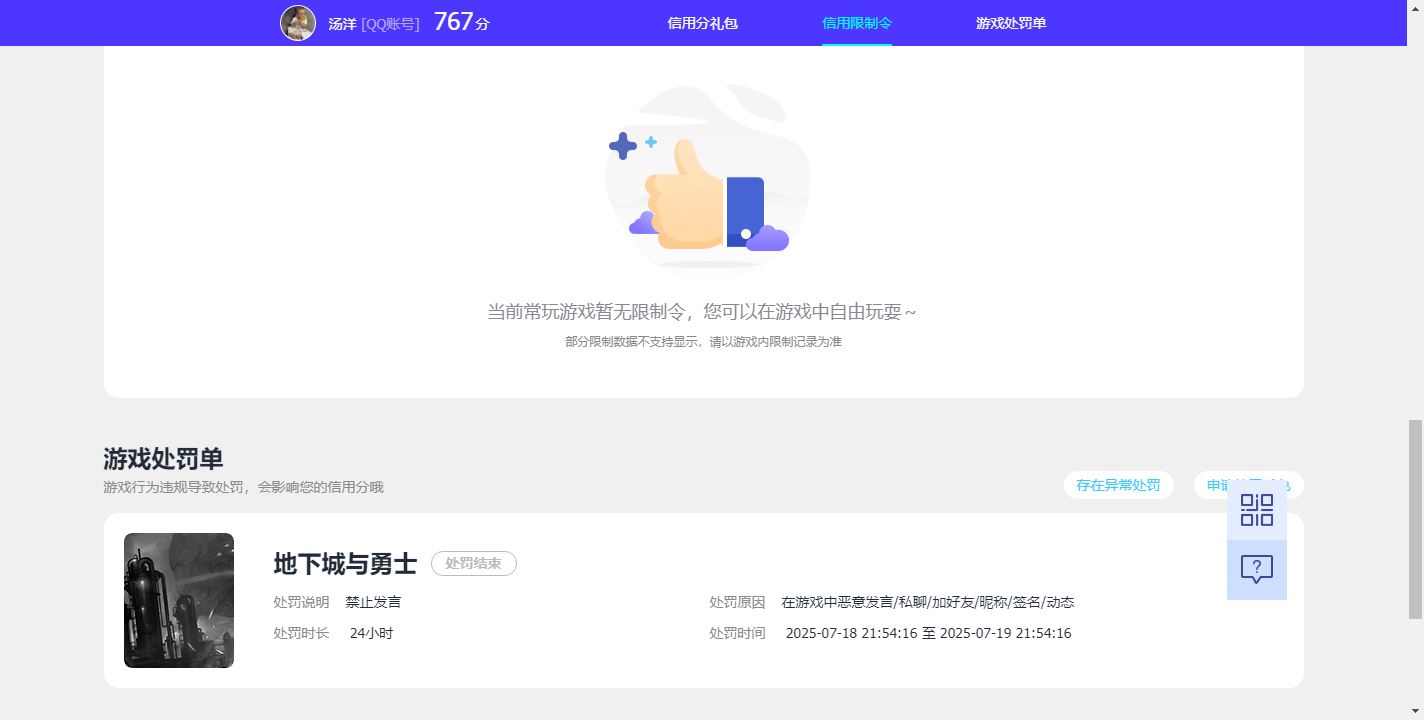Click the question mark help icon
The width and height of the screenshot is (1424, 720).
coord(1256,570)
